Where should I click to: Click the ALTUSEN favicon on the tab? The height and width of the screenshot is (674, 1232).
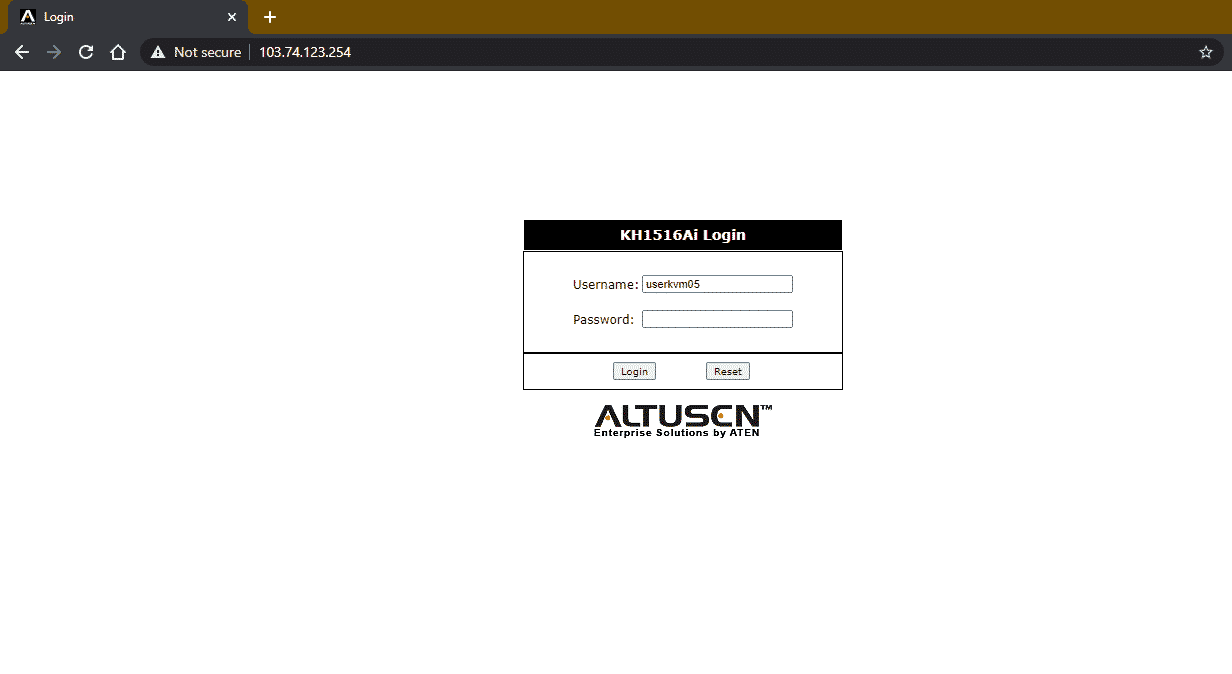click(x=28, y=17)
